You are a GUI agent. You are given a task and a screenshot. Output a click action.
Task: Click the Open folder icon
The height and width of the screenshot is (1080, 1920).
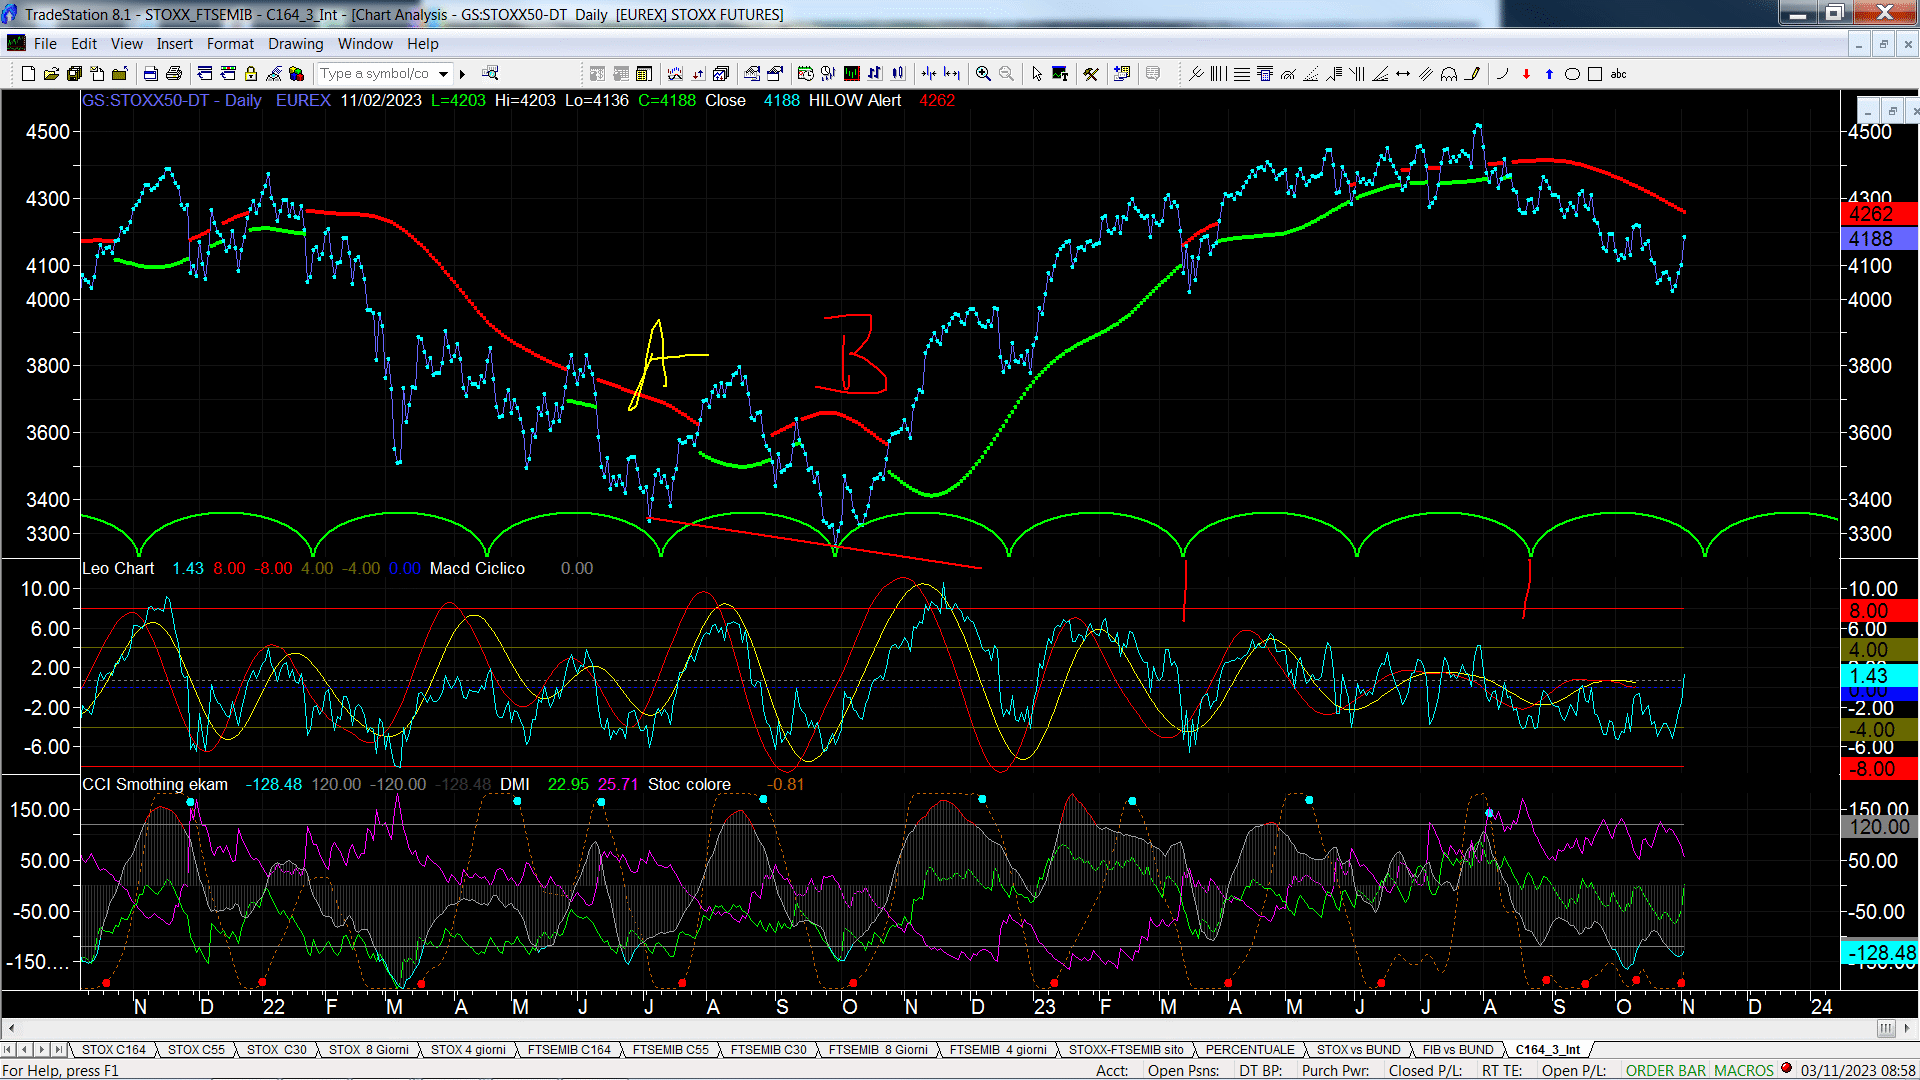[x=51, y=74]
